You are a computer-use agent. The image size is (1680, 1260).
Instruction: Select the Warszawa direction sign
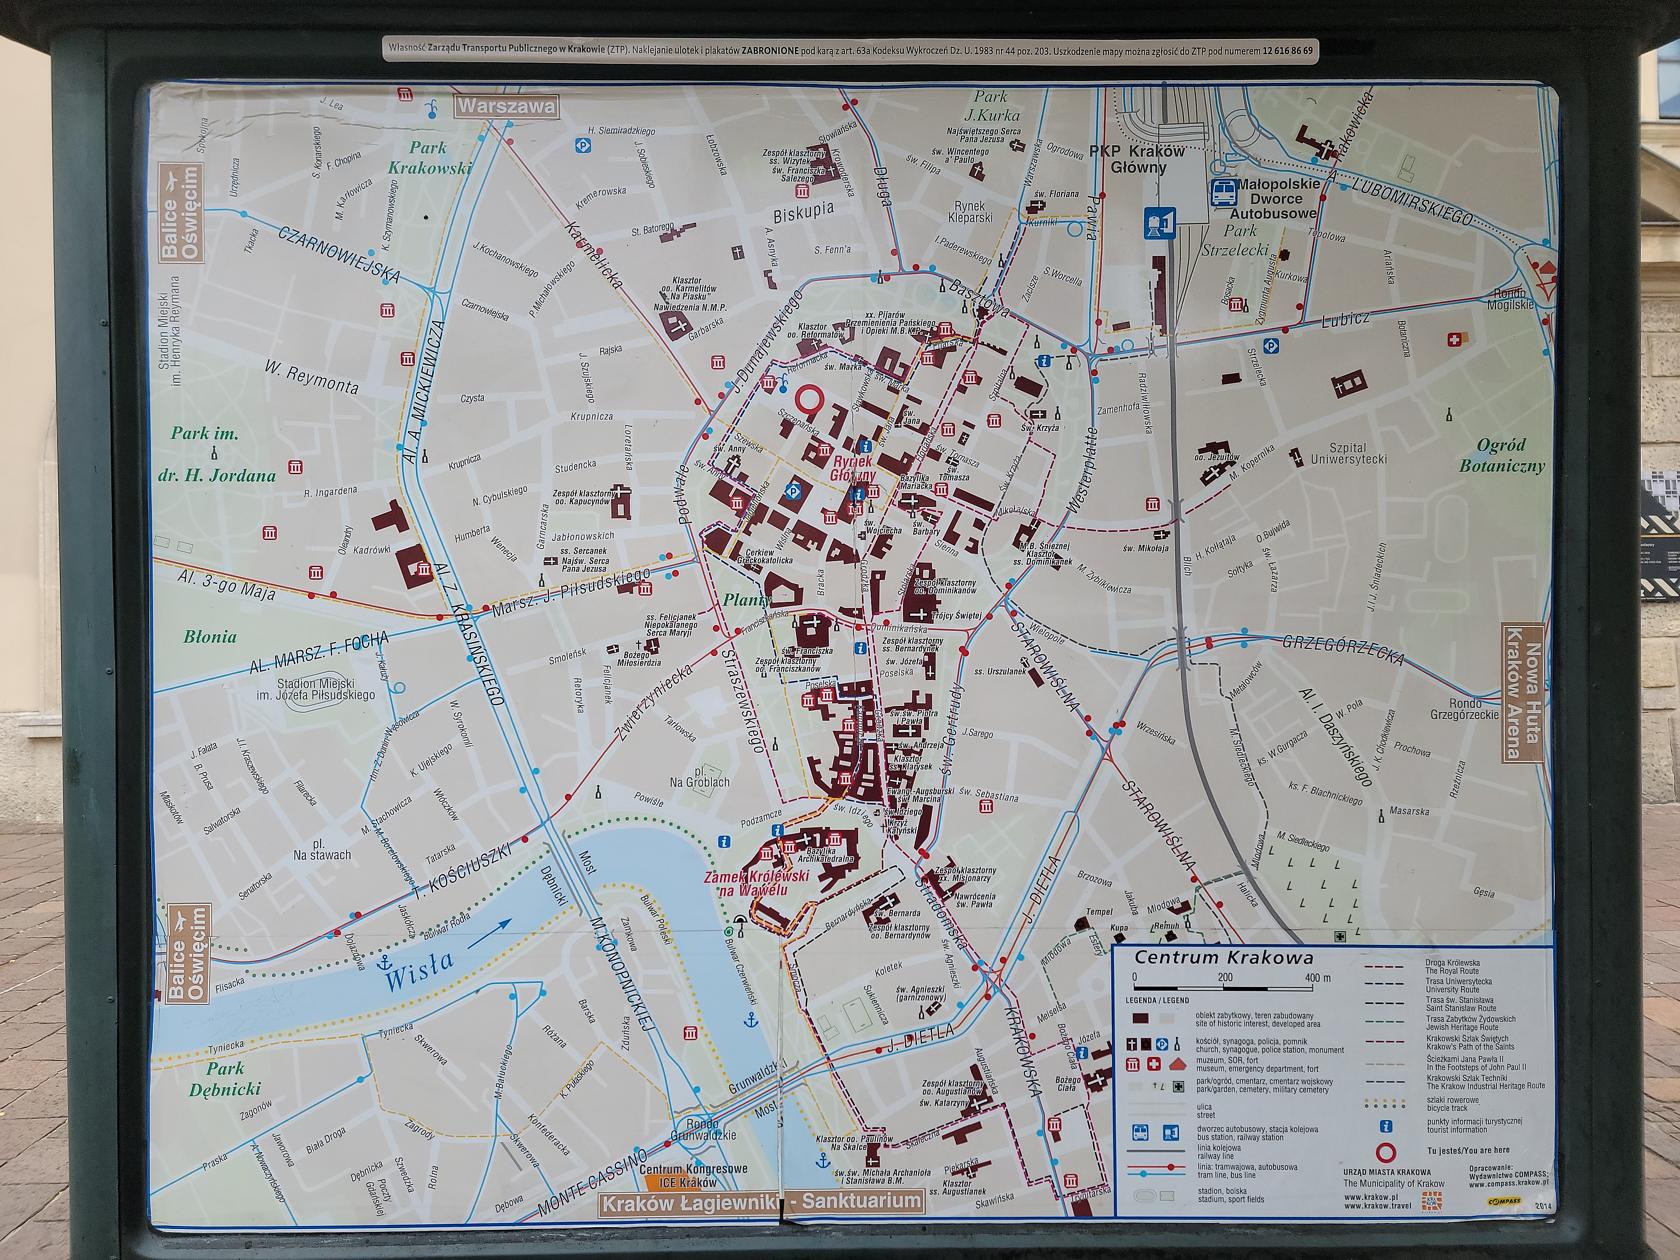click(505, 106)
